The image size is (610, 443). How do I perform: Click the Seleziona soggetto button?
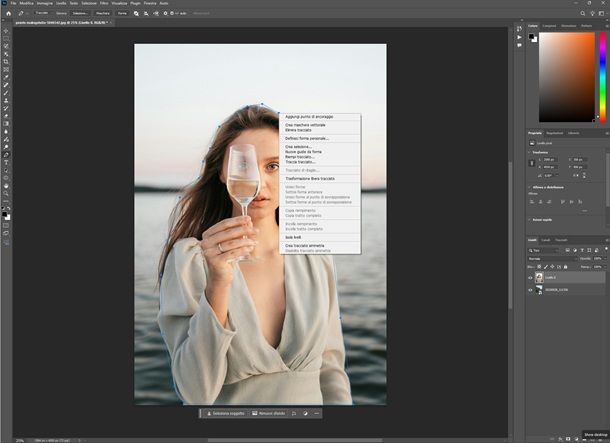pos(226,413)
